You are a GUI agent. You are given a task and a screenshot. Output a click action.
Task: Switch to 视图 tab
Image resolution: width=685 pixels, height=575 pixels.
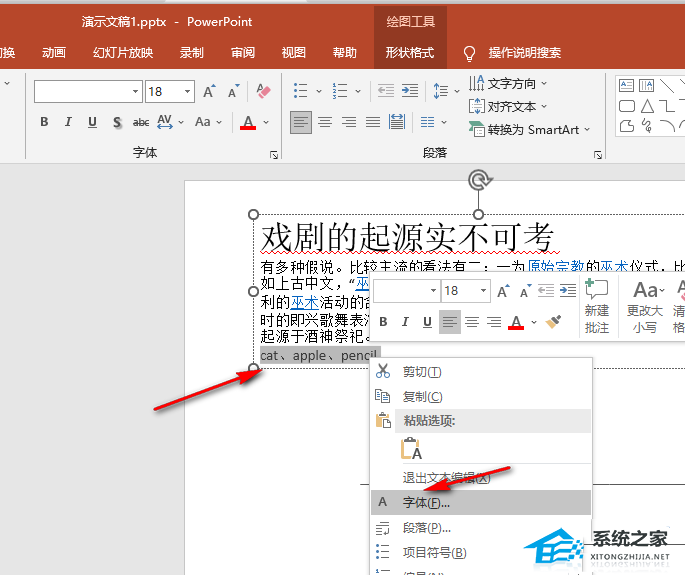point(294,53)
